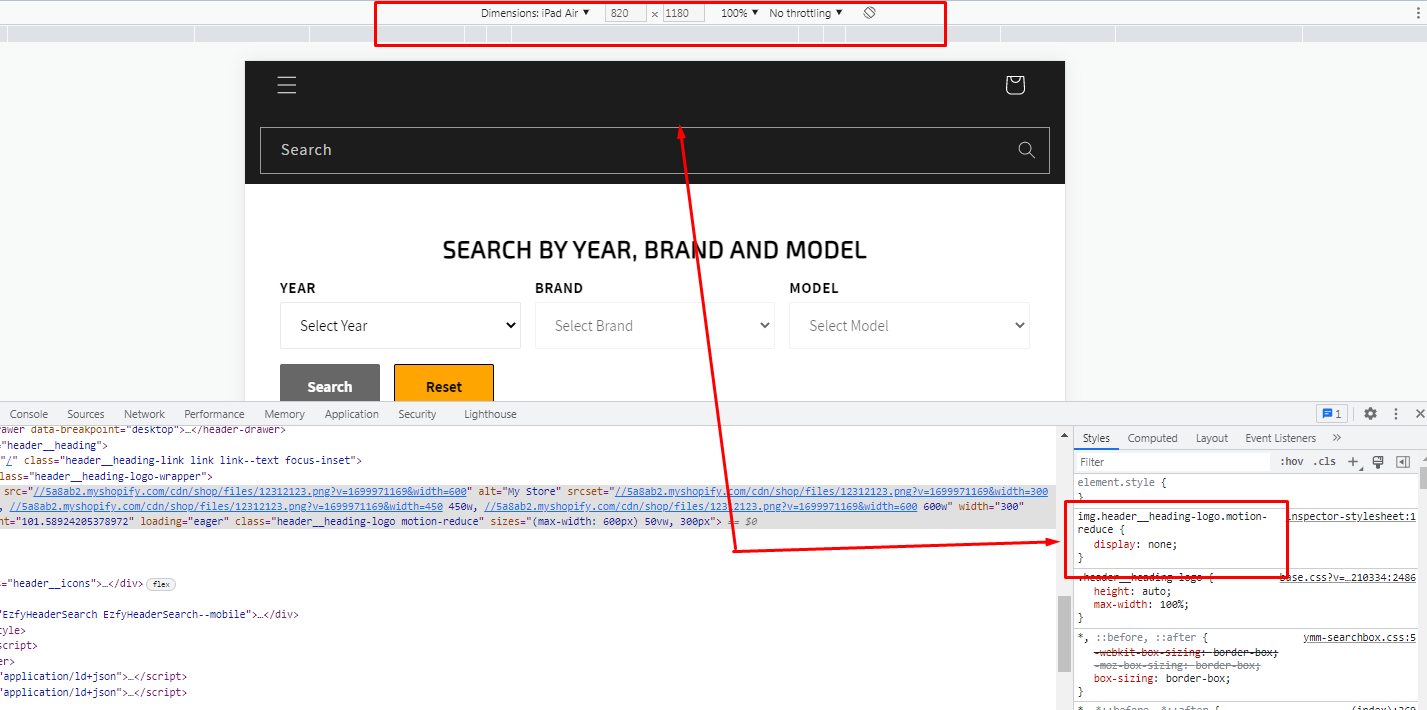This screenshot has height=710, width=1427.
Task: Open the inspector-stylesheet:1 source link
Action: coord(1352,517)
